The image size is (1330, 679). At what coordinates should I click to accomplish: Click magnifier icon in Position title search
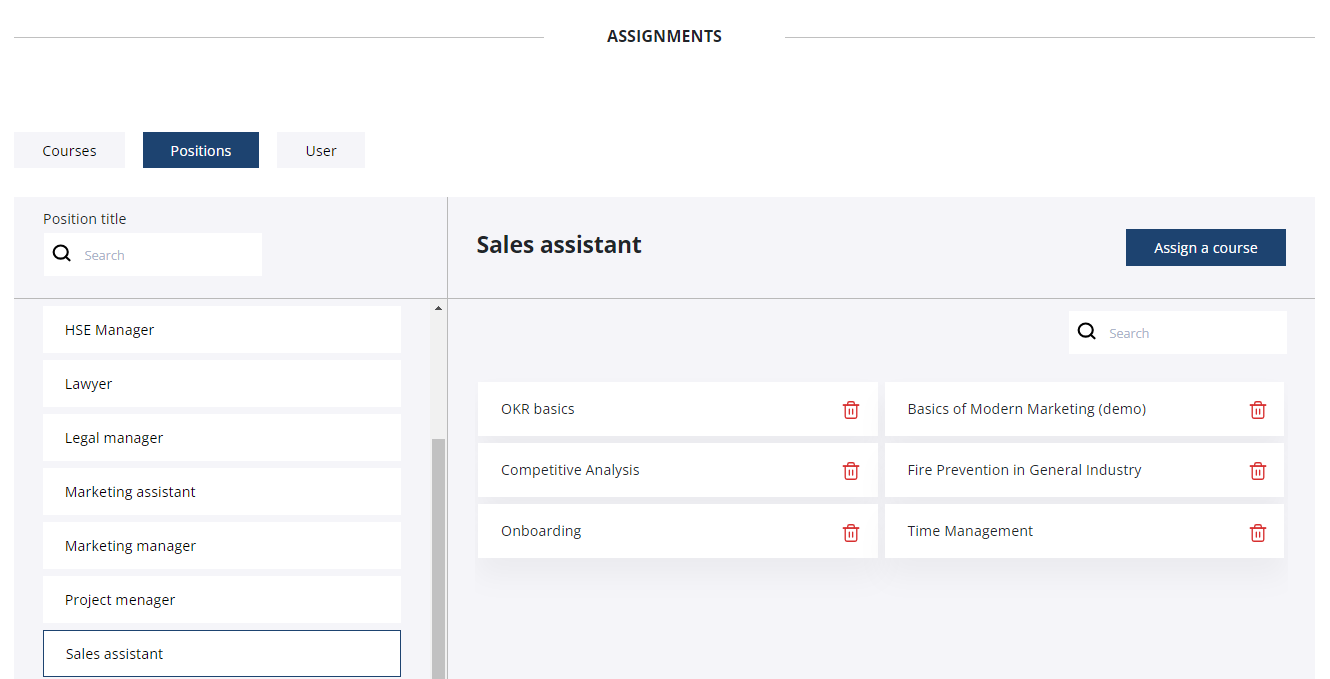click(62, 254)
